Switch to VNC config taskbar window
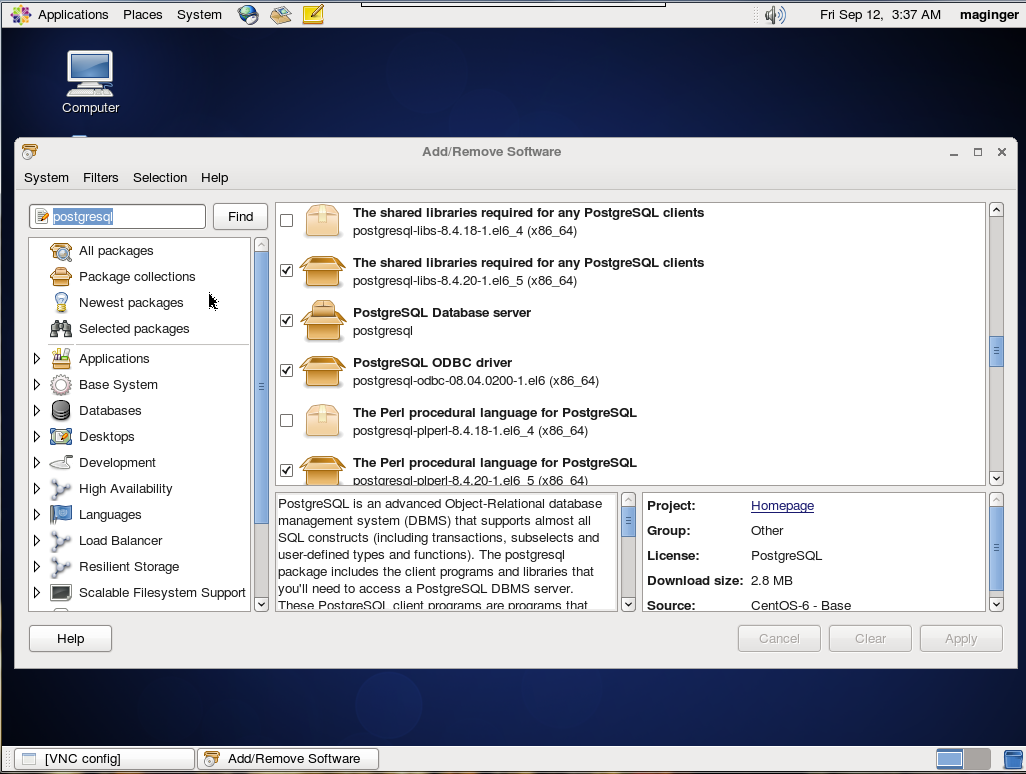The image size is (1026, 774). (105, 759)
